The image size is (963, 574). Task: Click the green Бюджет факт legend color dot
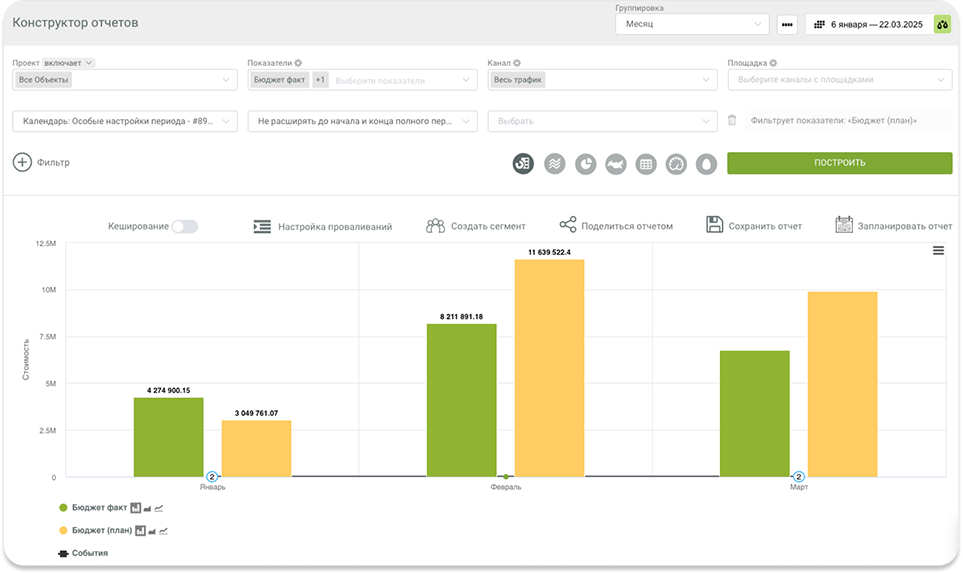[x=64, y=509]
